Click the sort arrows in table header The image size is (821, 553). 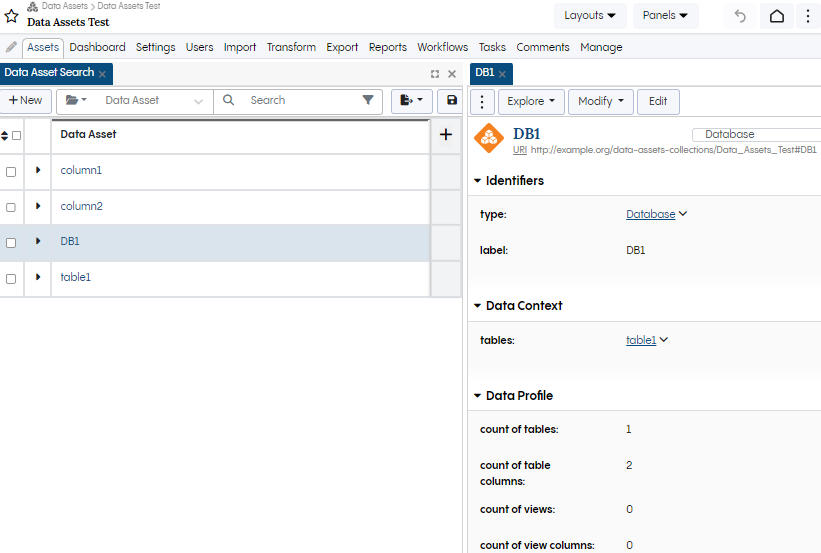pos(4,136)
